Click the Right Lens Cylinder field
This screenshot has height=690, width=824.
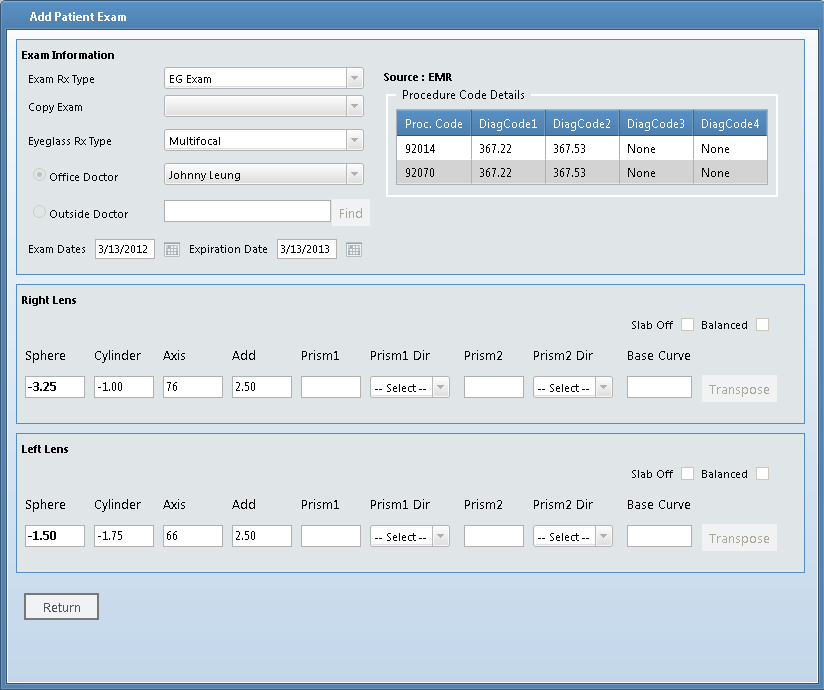pyautogui.click(x=124, y=387)
